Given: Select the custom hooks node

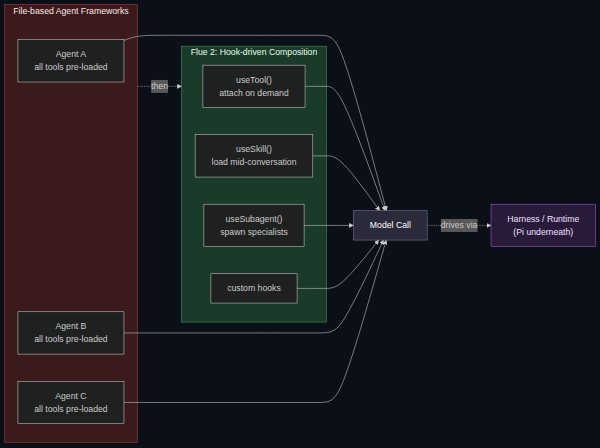Looking at the screenshot, I should [x=254, y=288].
